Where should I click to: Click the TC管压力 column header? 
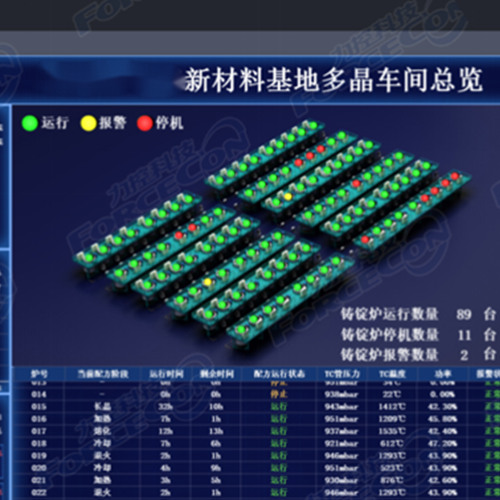(x=342, y=374)
